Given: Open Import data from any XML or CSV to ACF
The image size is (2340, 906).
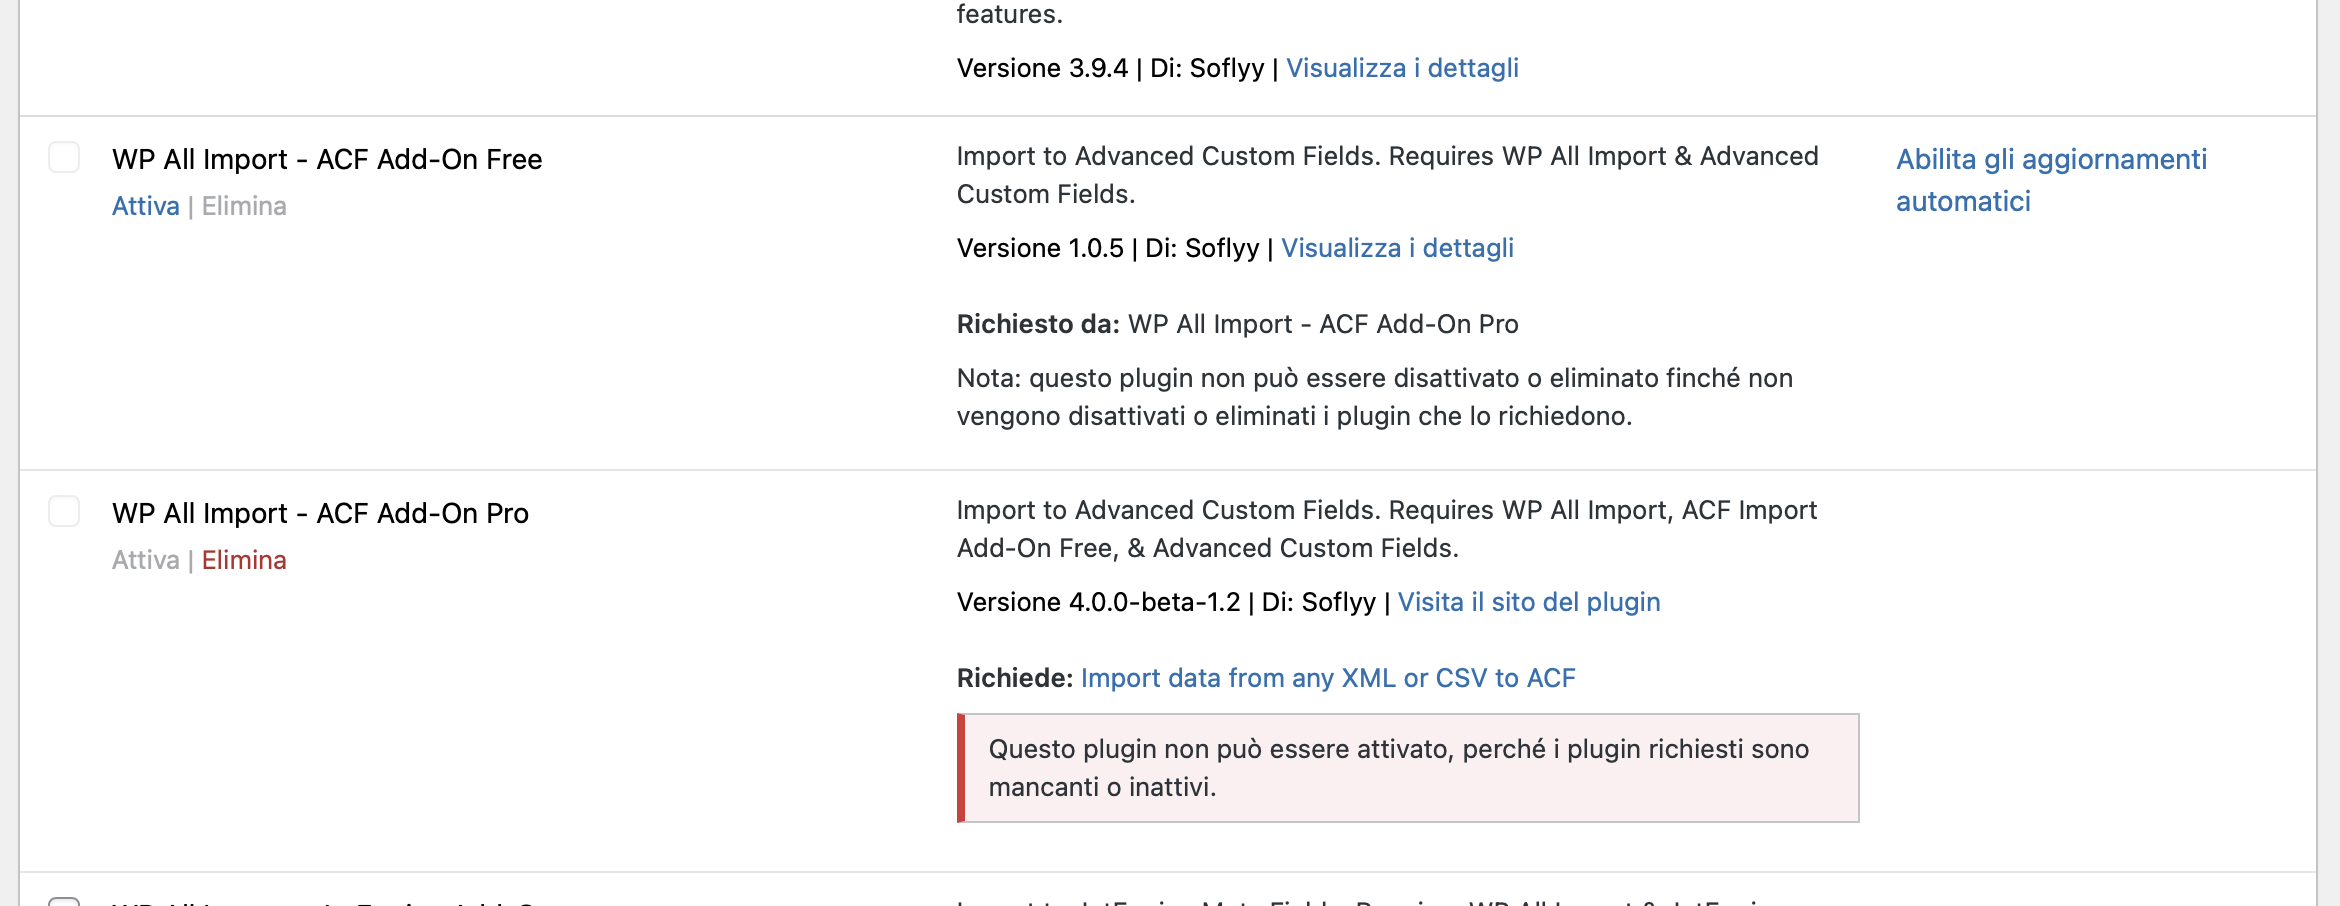Looking at the screenshot, I should click(x=1328, y=678).
